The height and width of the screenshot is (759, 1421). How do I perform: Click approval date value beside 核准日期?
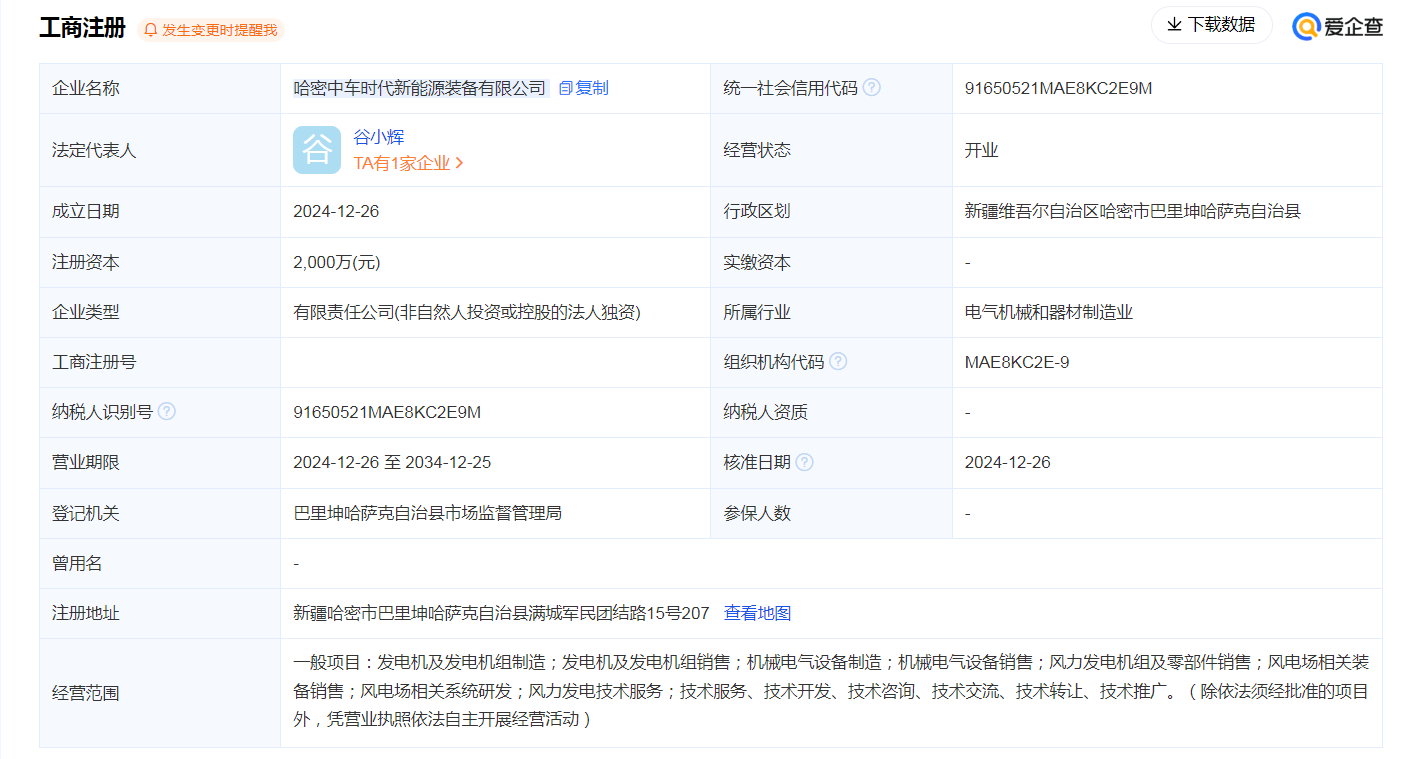1007,462
